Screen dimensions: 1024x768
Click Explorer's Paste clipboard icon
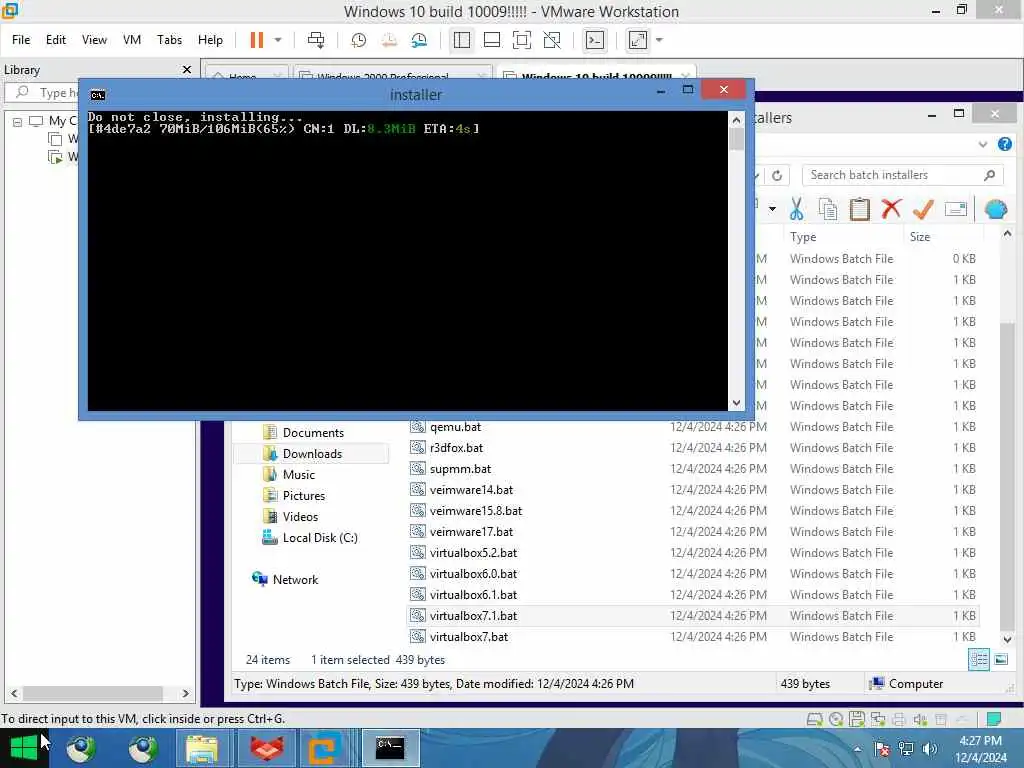pyautogui.click(x=859, y=209)
